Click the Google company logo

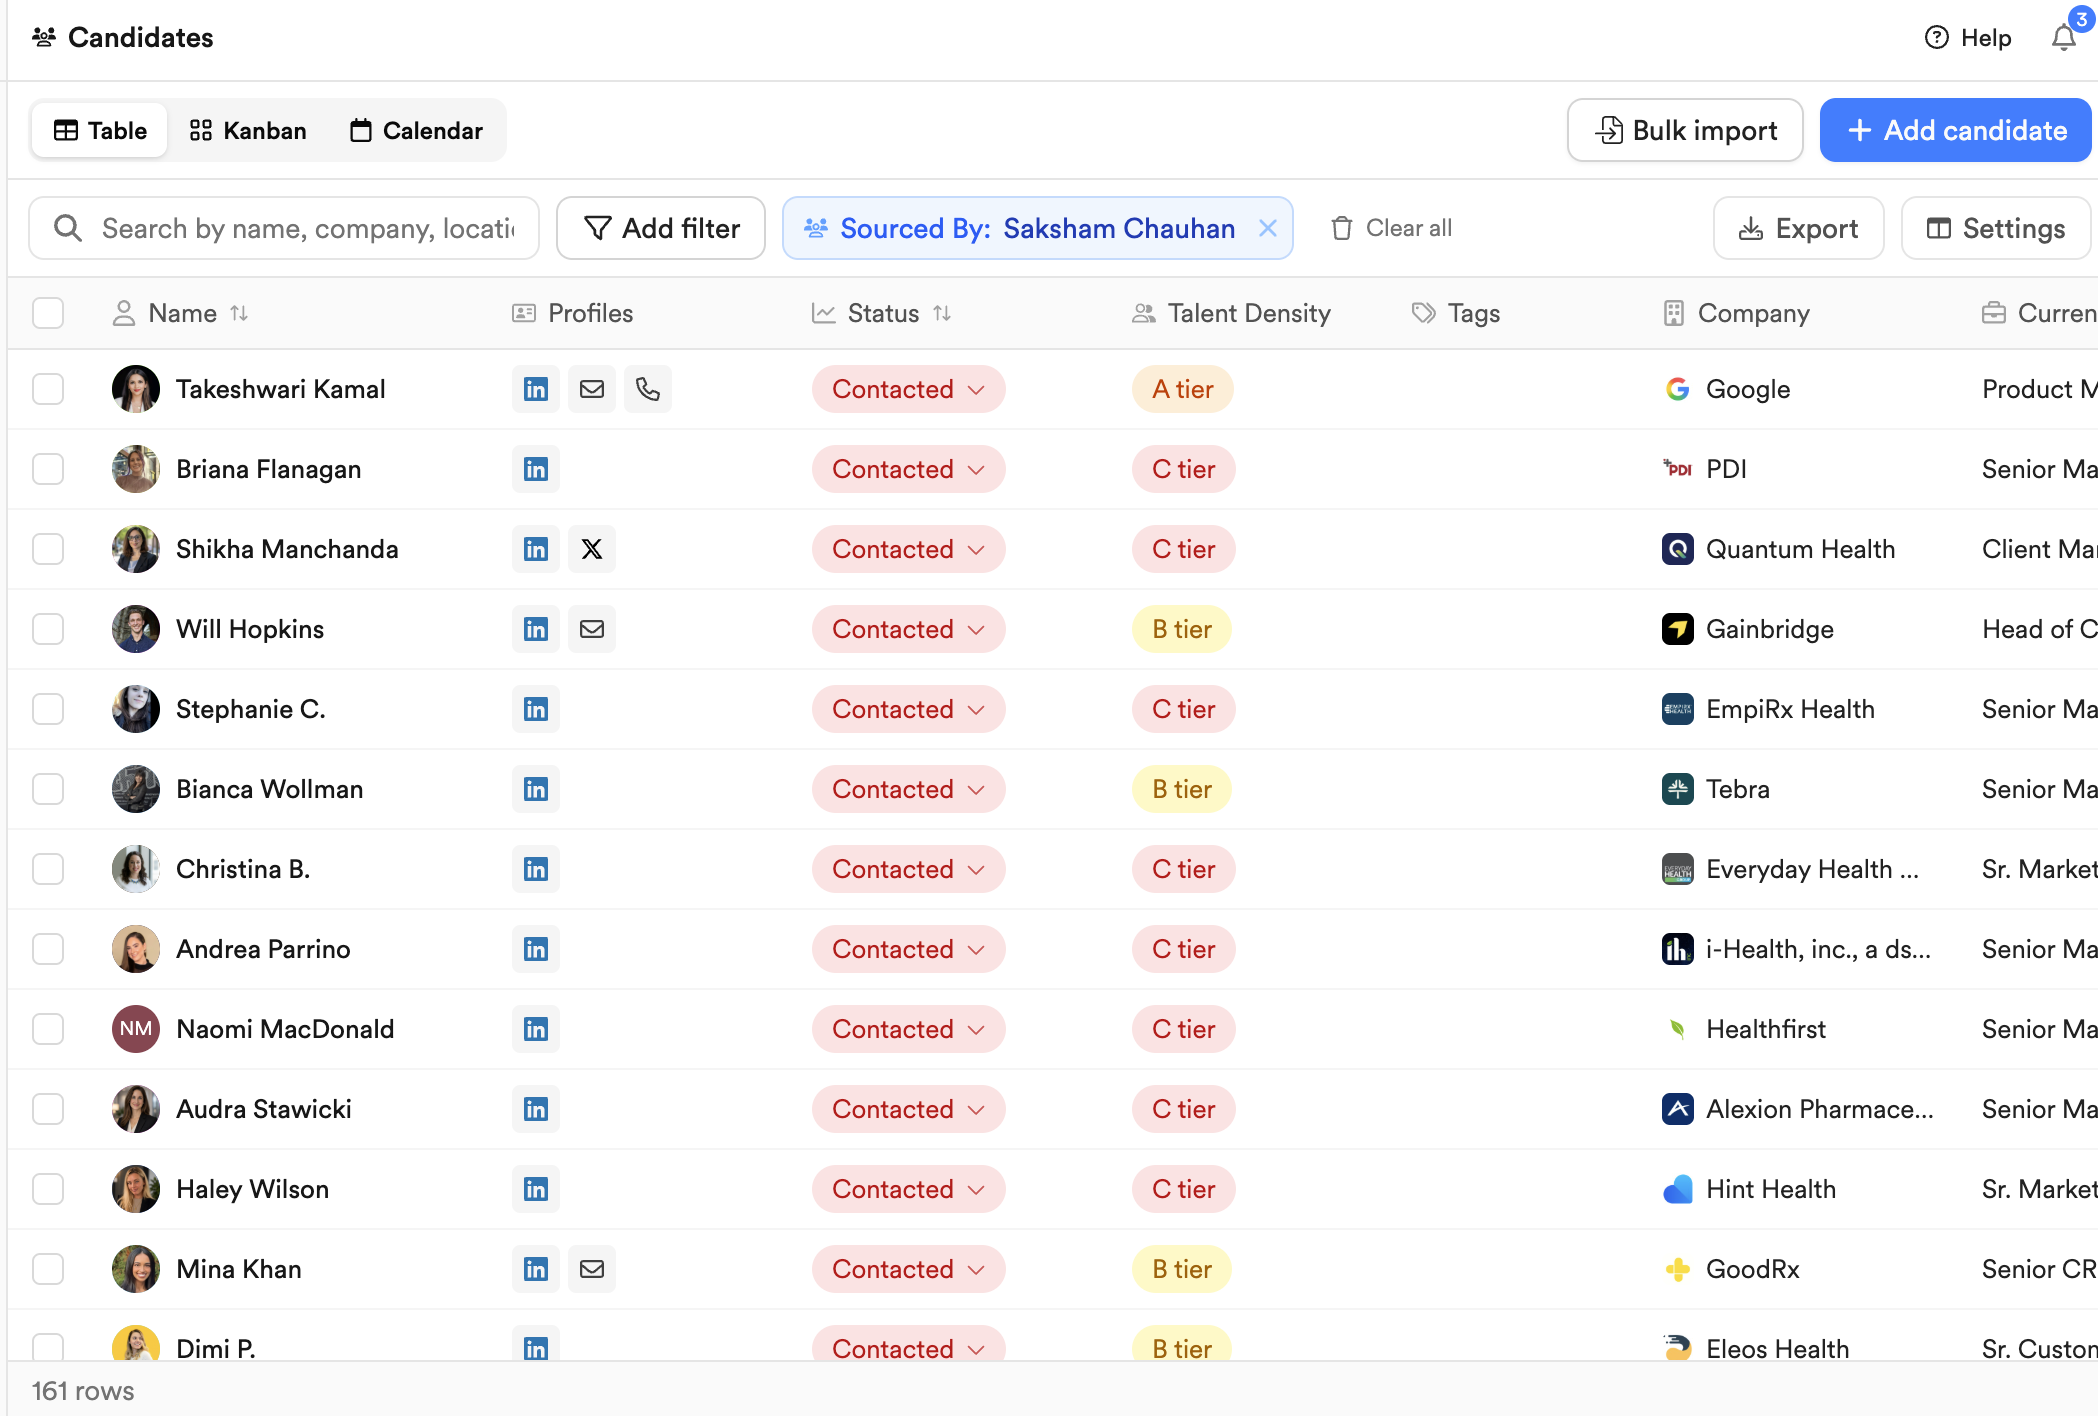[x=1678, y=389]
